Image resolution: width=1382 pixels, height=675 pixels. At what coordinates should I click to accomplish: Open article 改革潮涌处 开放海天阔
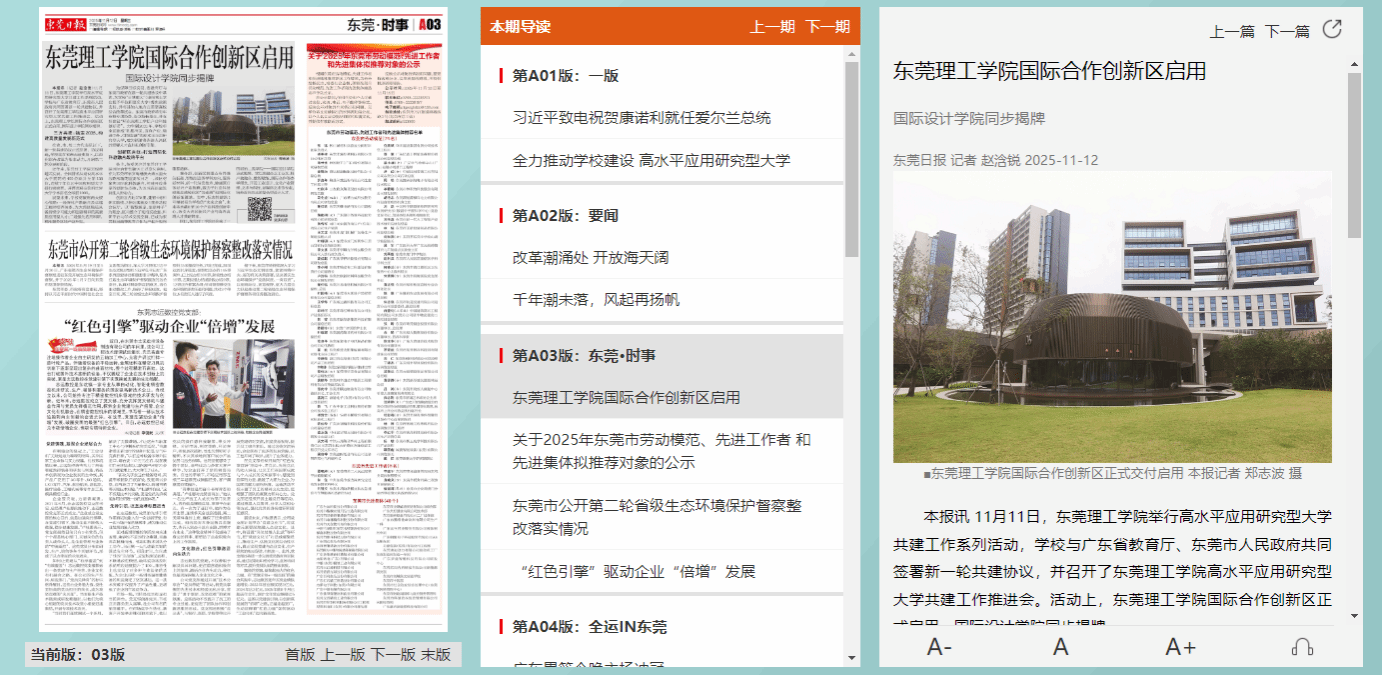click(x=590, y=257)
